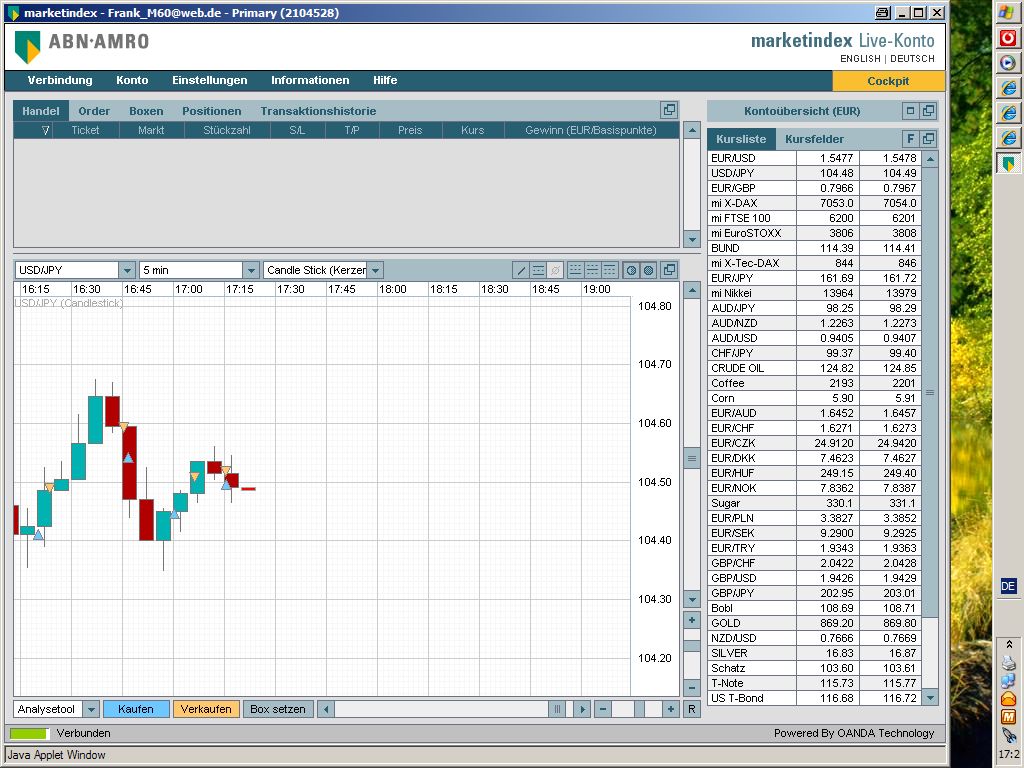
Task: Choose the top solid line style icon
Action: pyautogui.click(x=609, y=270)
